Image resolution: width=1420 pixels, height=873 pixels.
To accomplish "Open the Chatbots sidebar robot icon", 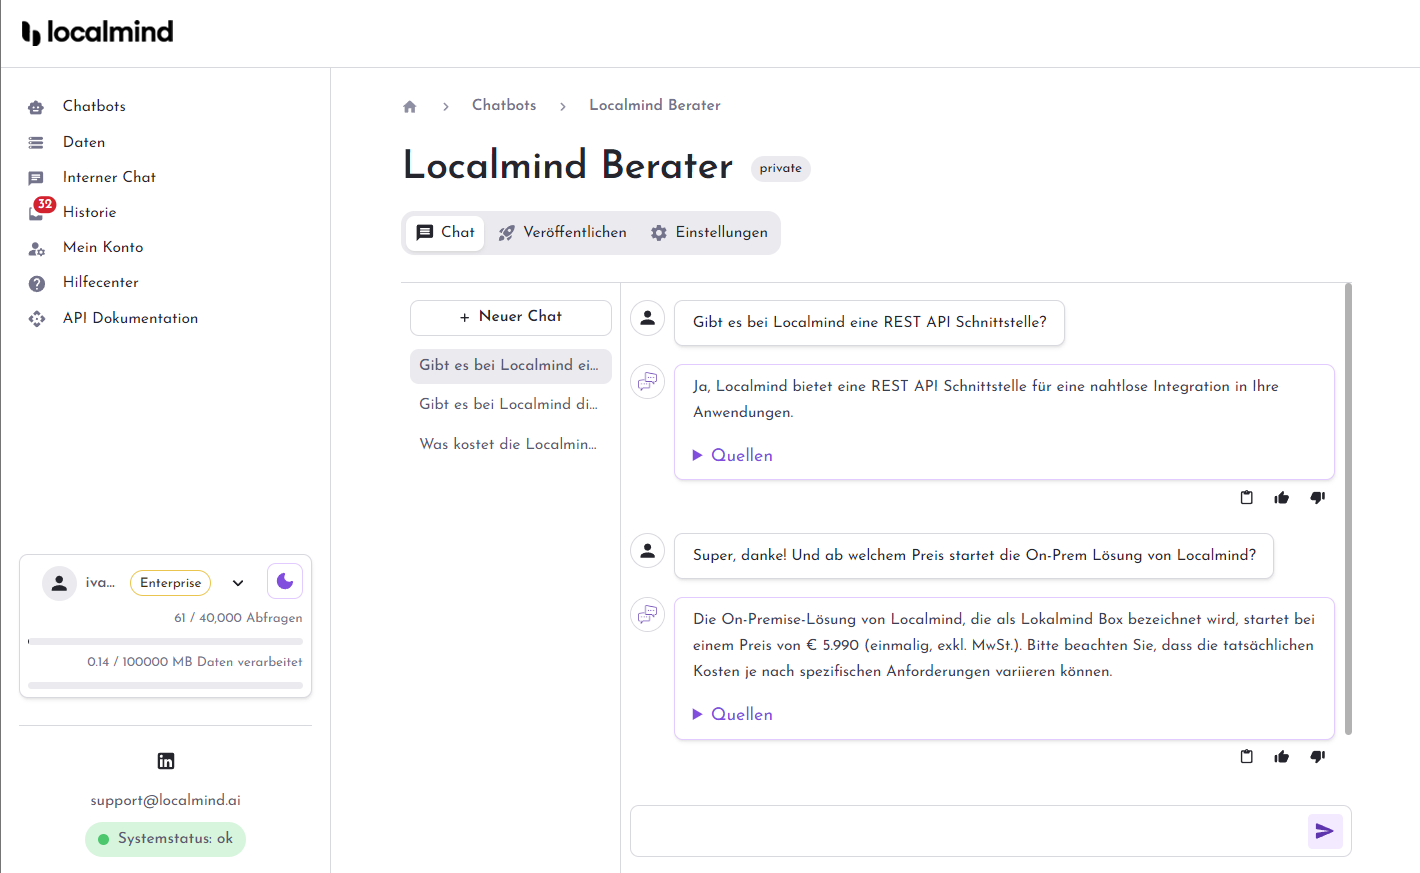I will click(36, 107).
